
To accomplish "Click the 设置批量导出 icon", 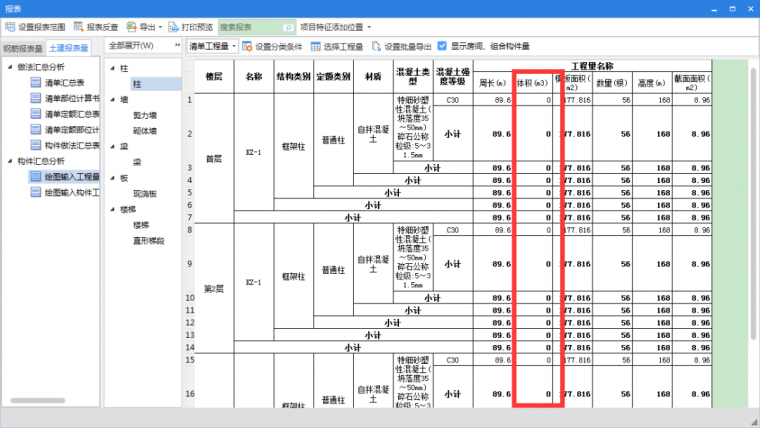I will (377, 46).
